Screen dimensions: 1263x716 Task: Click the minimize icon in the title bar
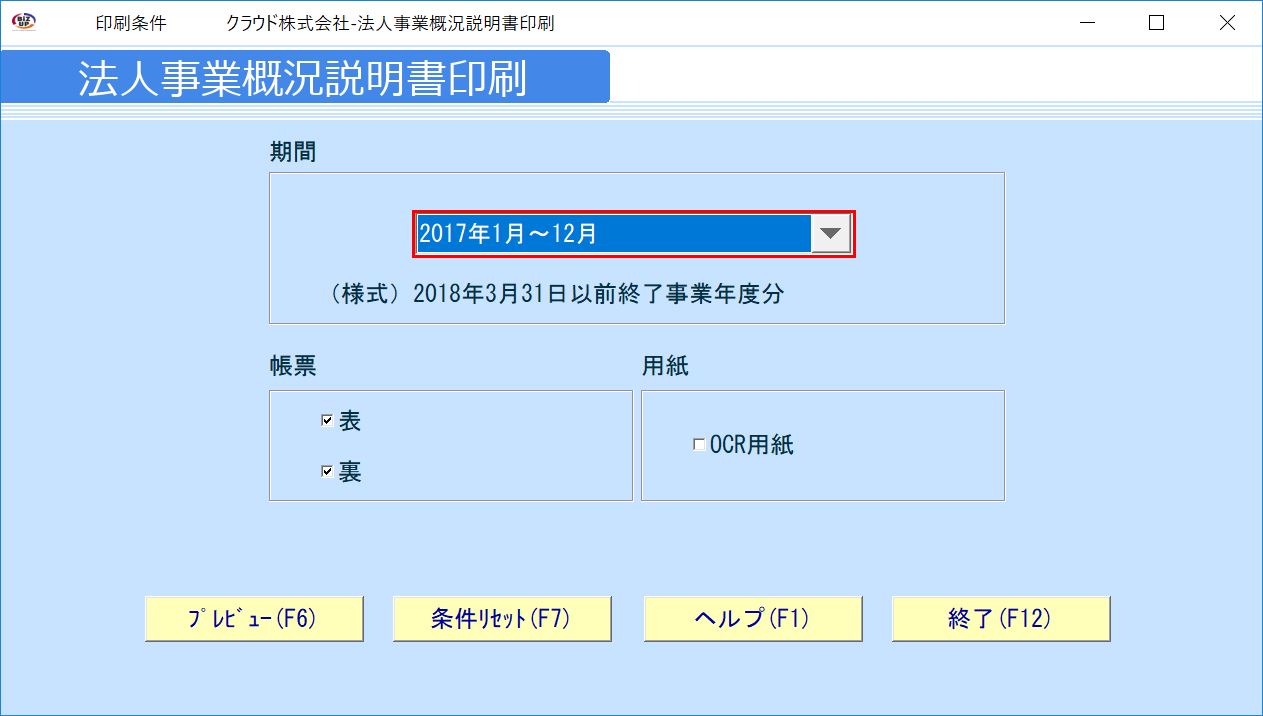click(1086, 22)
